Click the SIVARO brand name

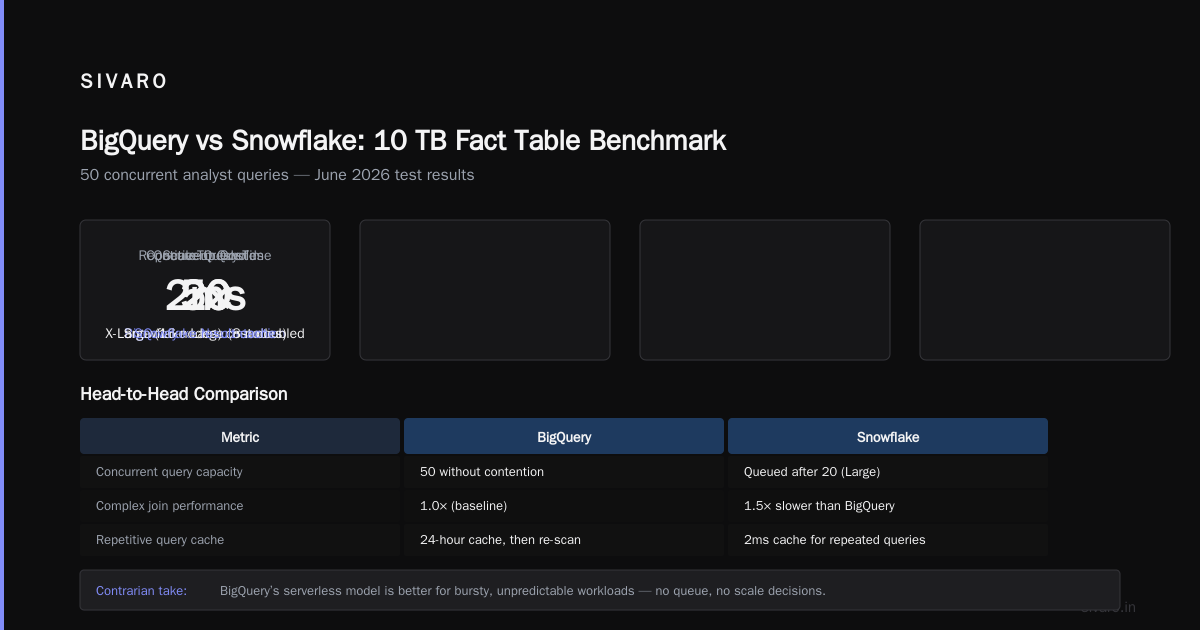(124, 82)
